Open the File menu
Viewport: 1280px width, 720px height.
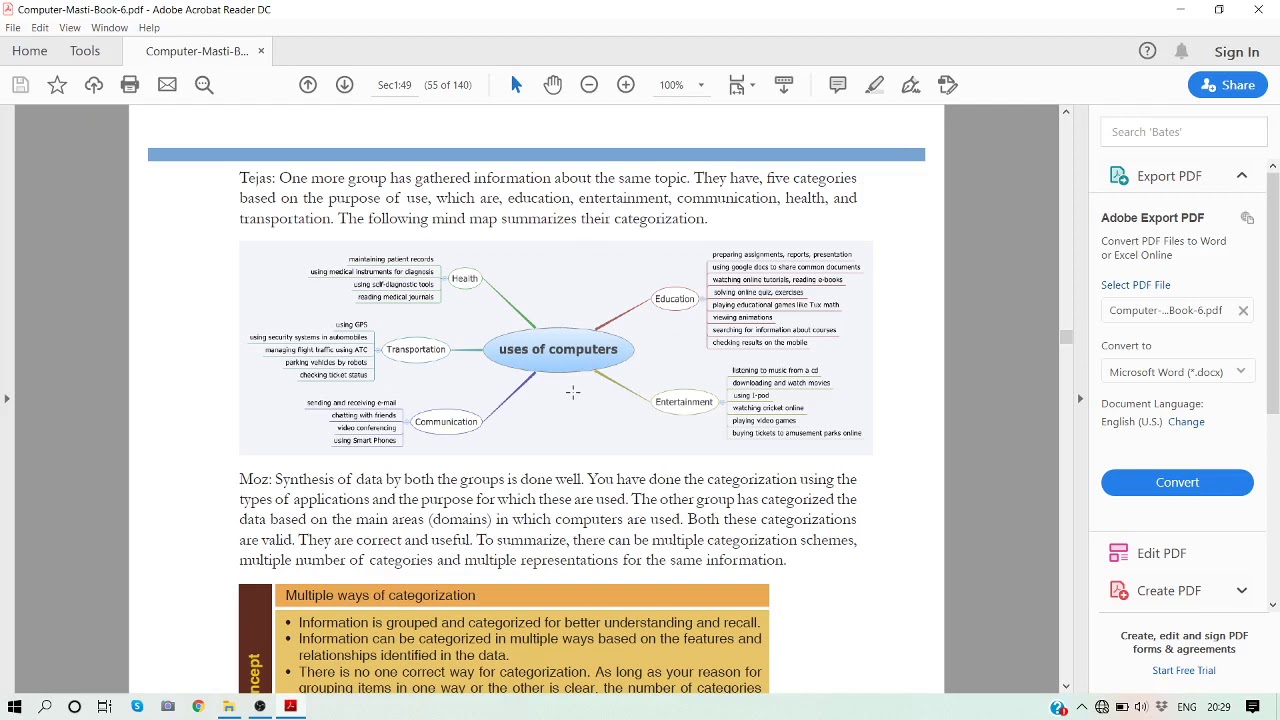point(13,28)
